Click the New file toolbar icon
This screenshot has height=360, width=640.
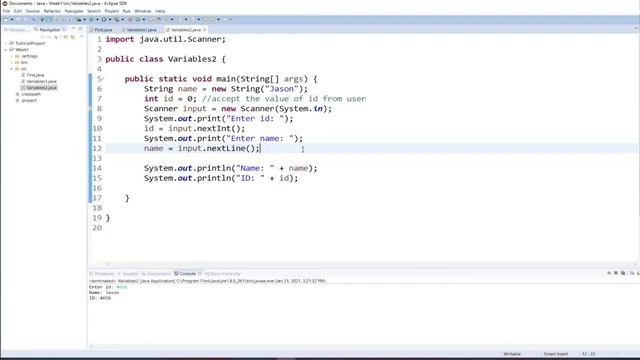(x=6, y=19)
